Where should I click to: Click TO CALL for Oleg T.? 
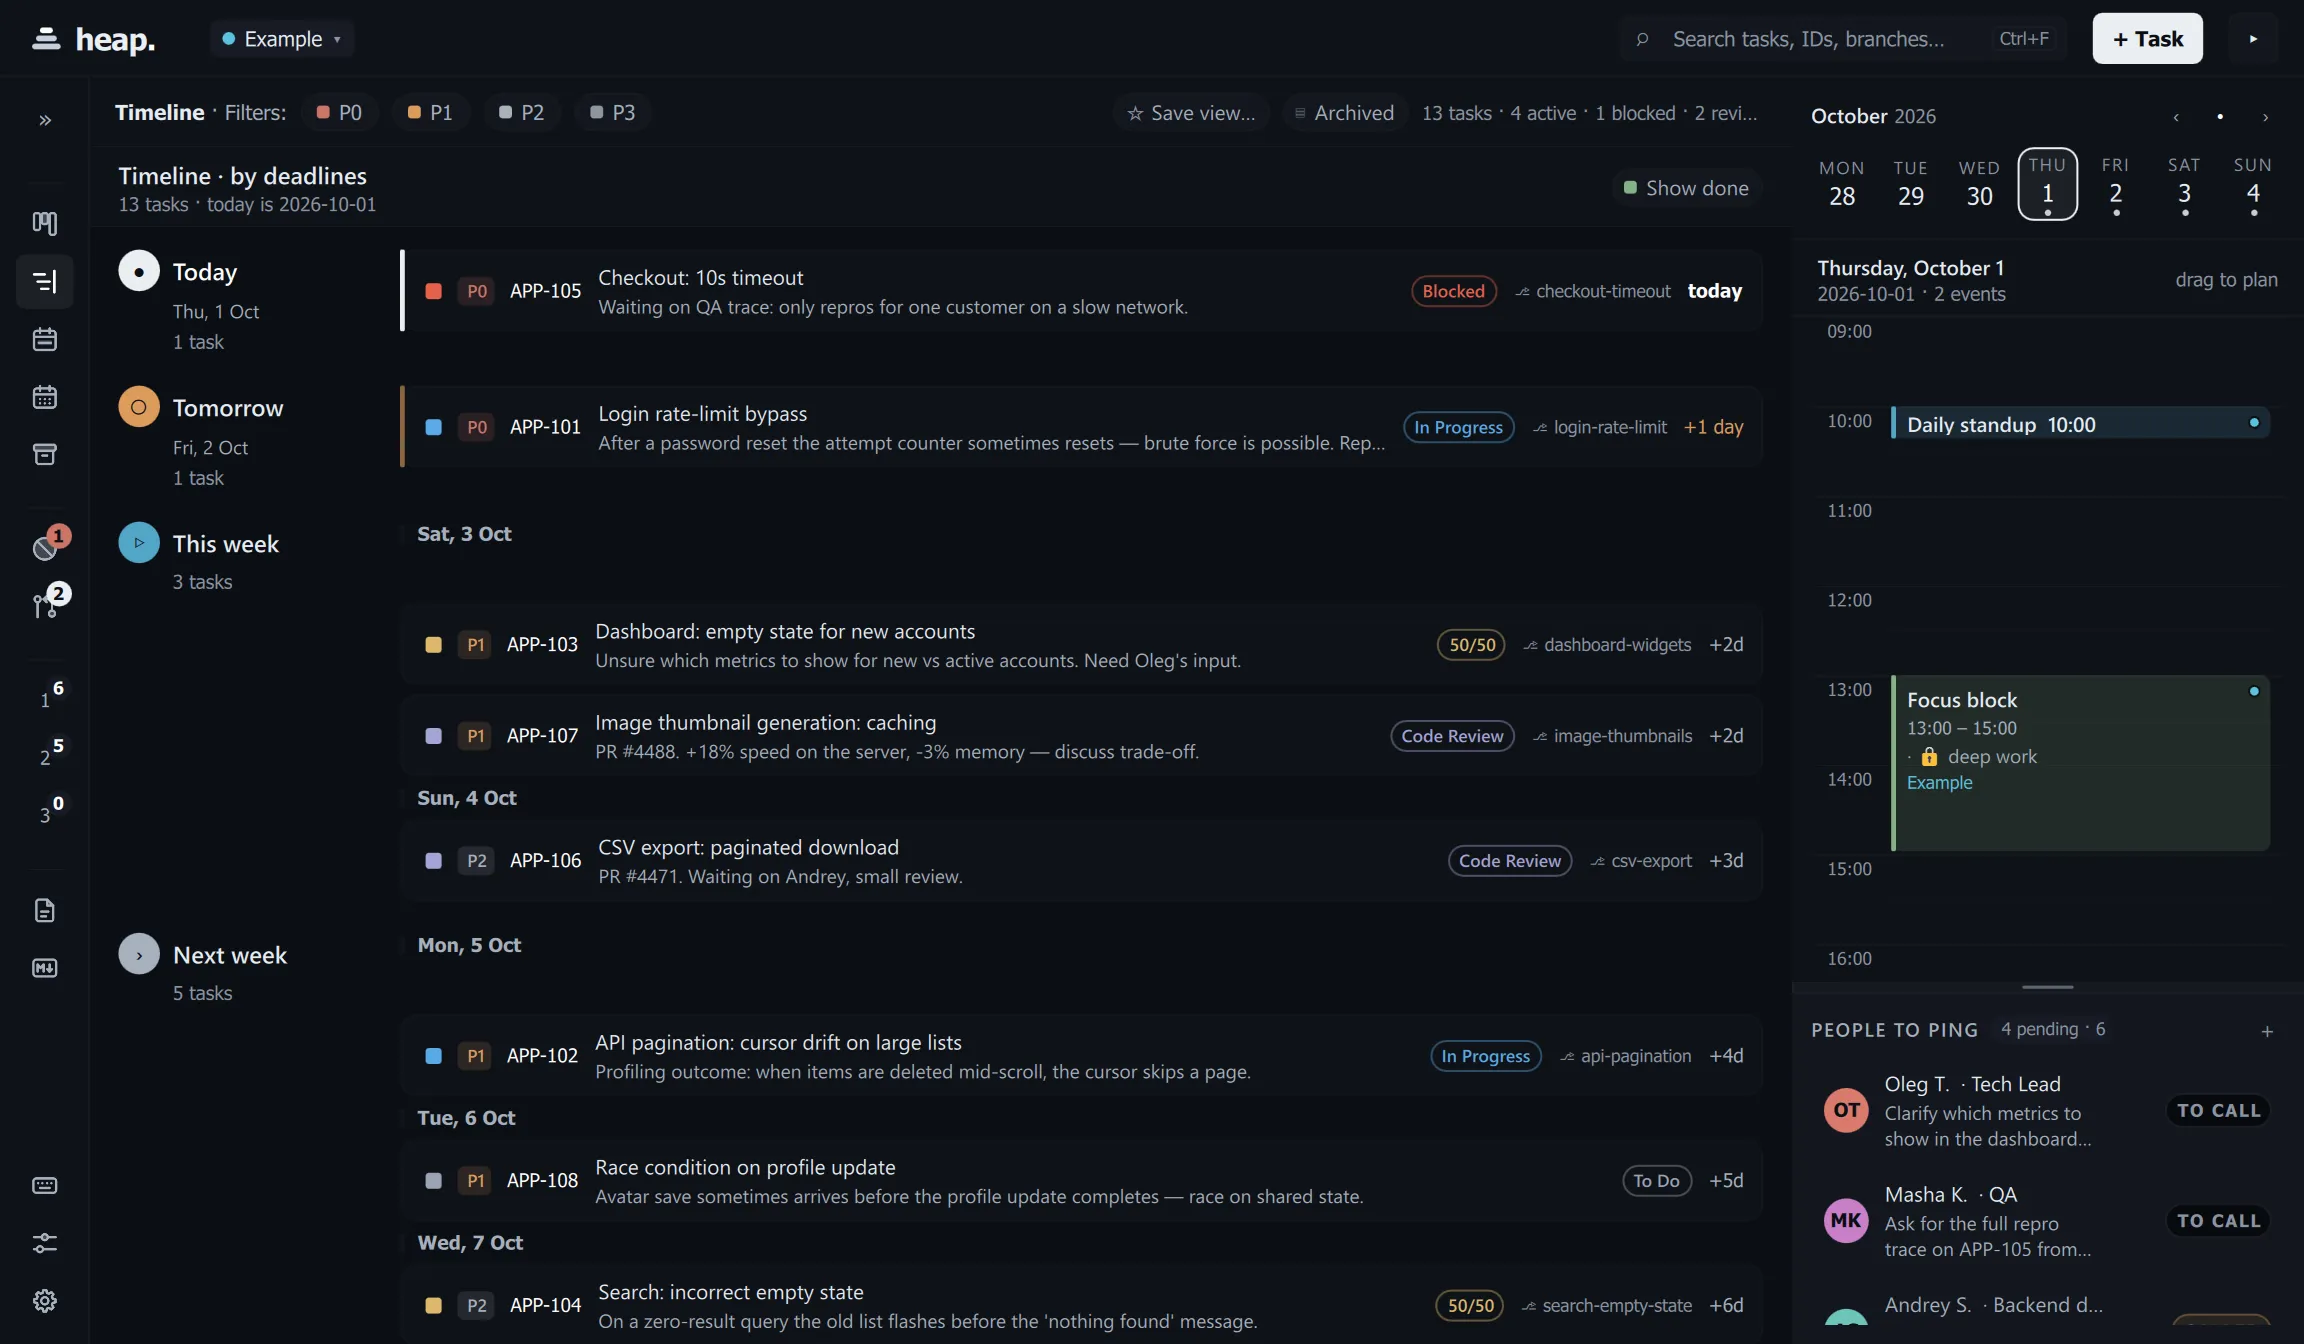pos(2218,1111)
